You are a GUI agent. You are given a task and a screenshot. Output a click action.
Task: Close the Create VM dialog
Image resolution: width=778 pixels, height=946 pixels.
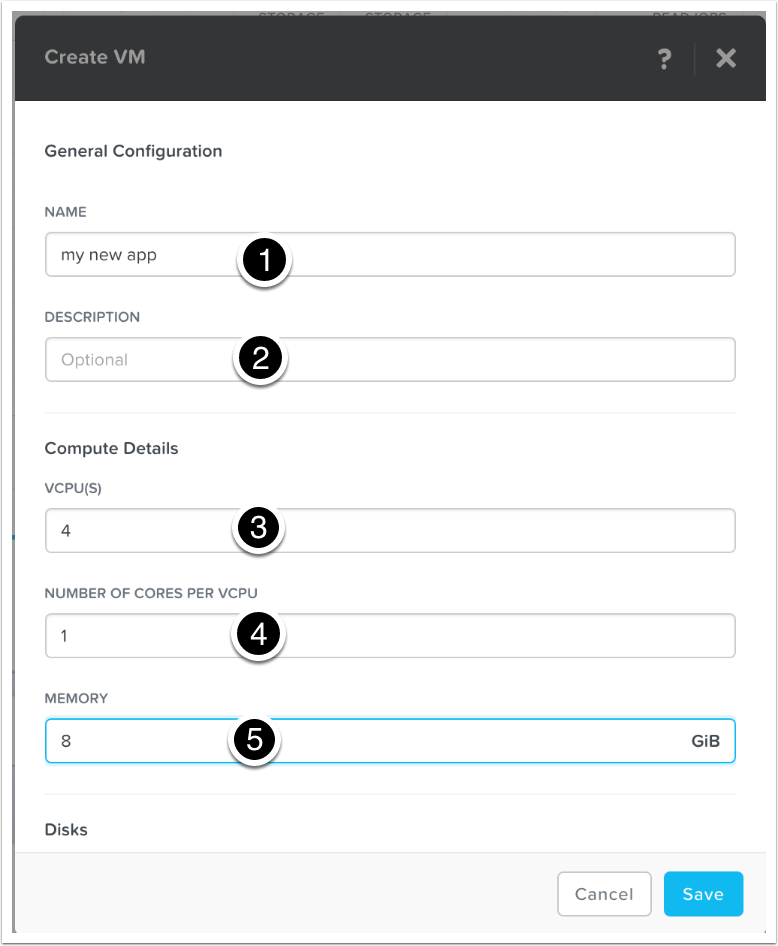(726, 59)
